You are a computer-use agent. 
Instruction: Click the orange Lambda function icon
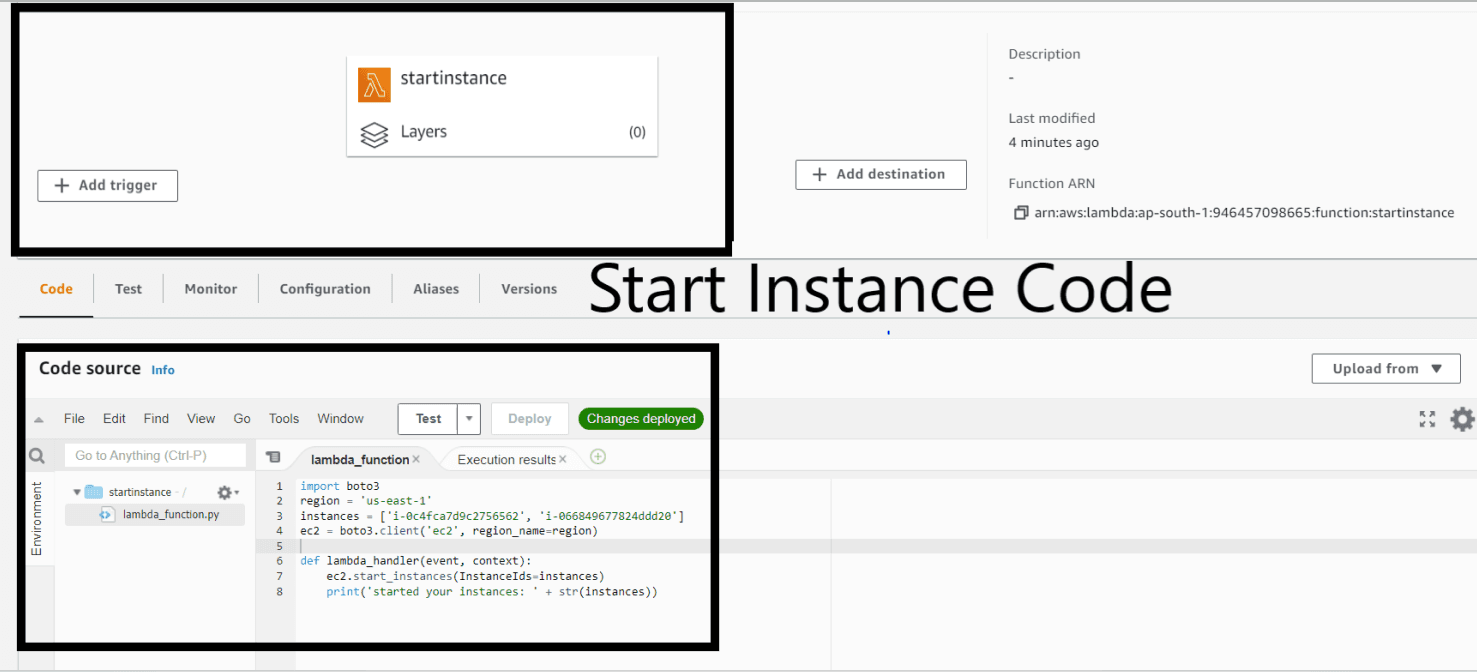tap(374, 85)
